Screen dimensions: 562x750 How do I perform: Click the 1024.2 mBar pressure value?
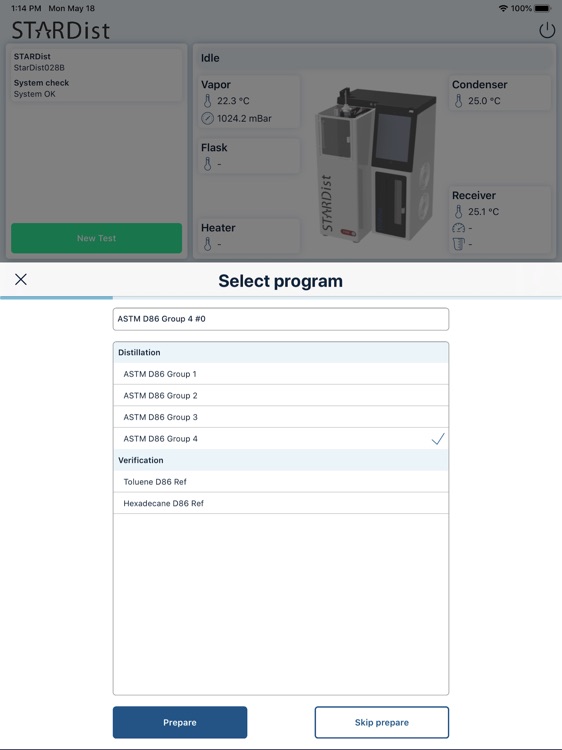(244, 118)
